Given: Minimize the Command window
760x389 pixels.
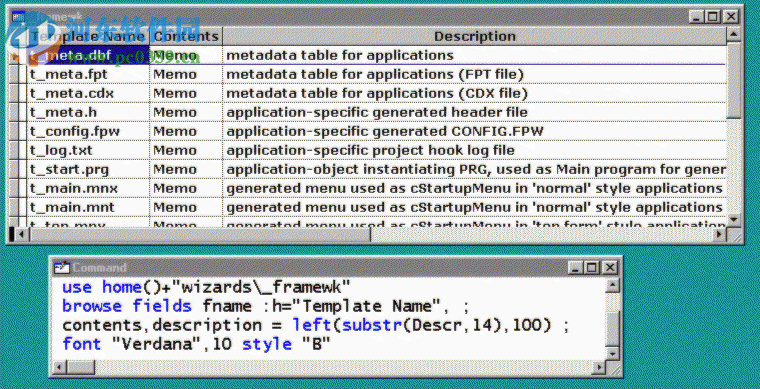Looking at the screenshot, I should pos(575,267).
